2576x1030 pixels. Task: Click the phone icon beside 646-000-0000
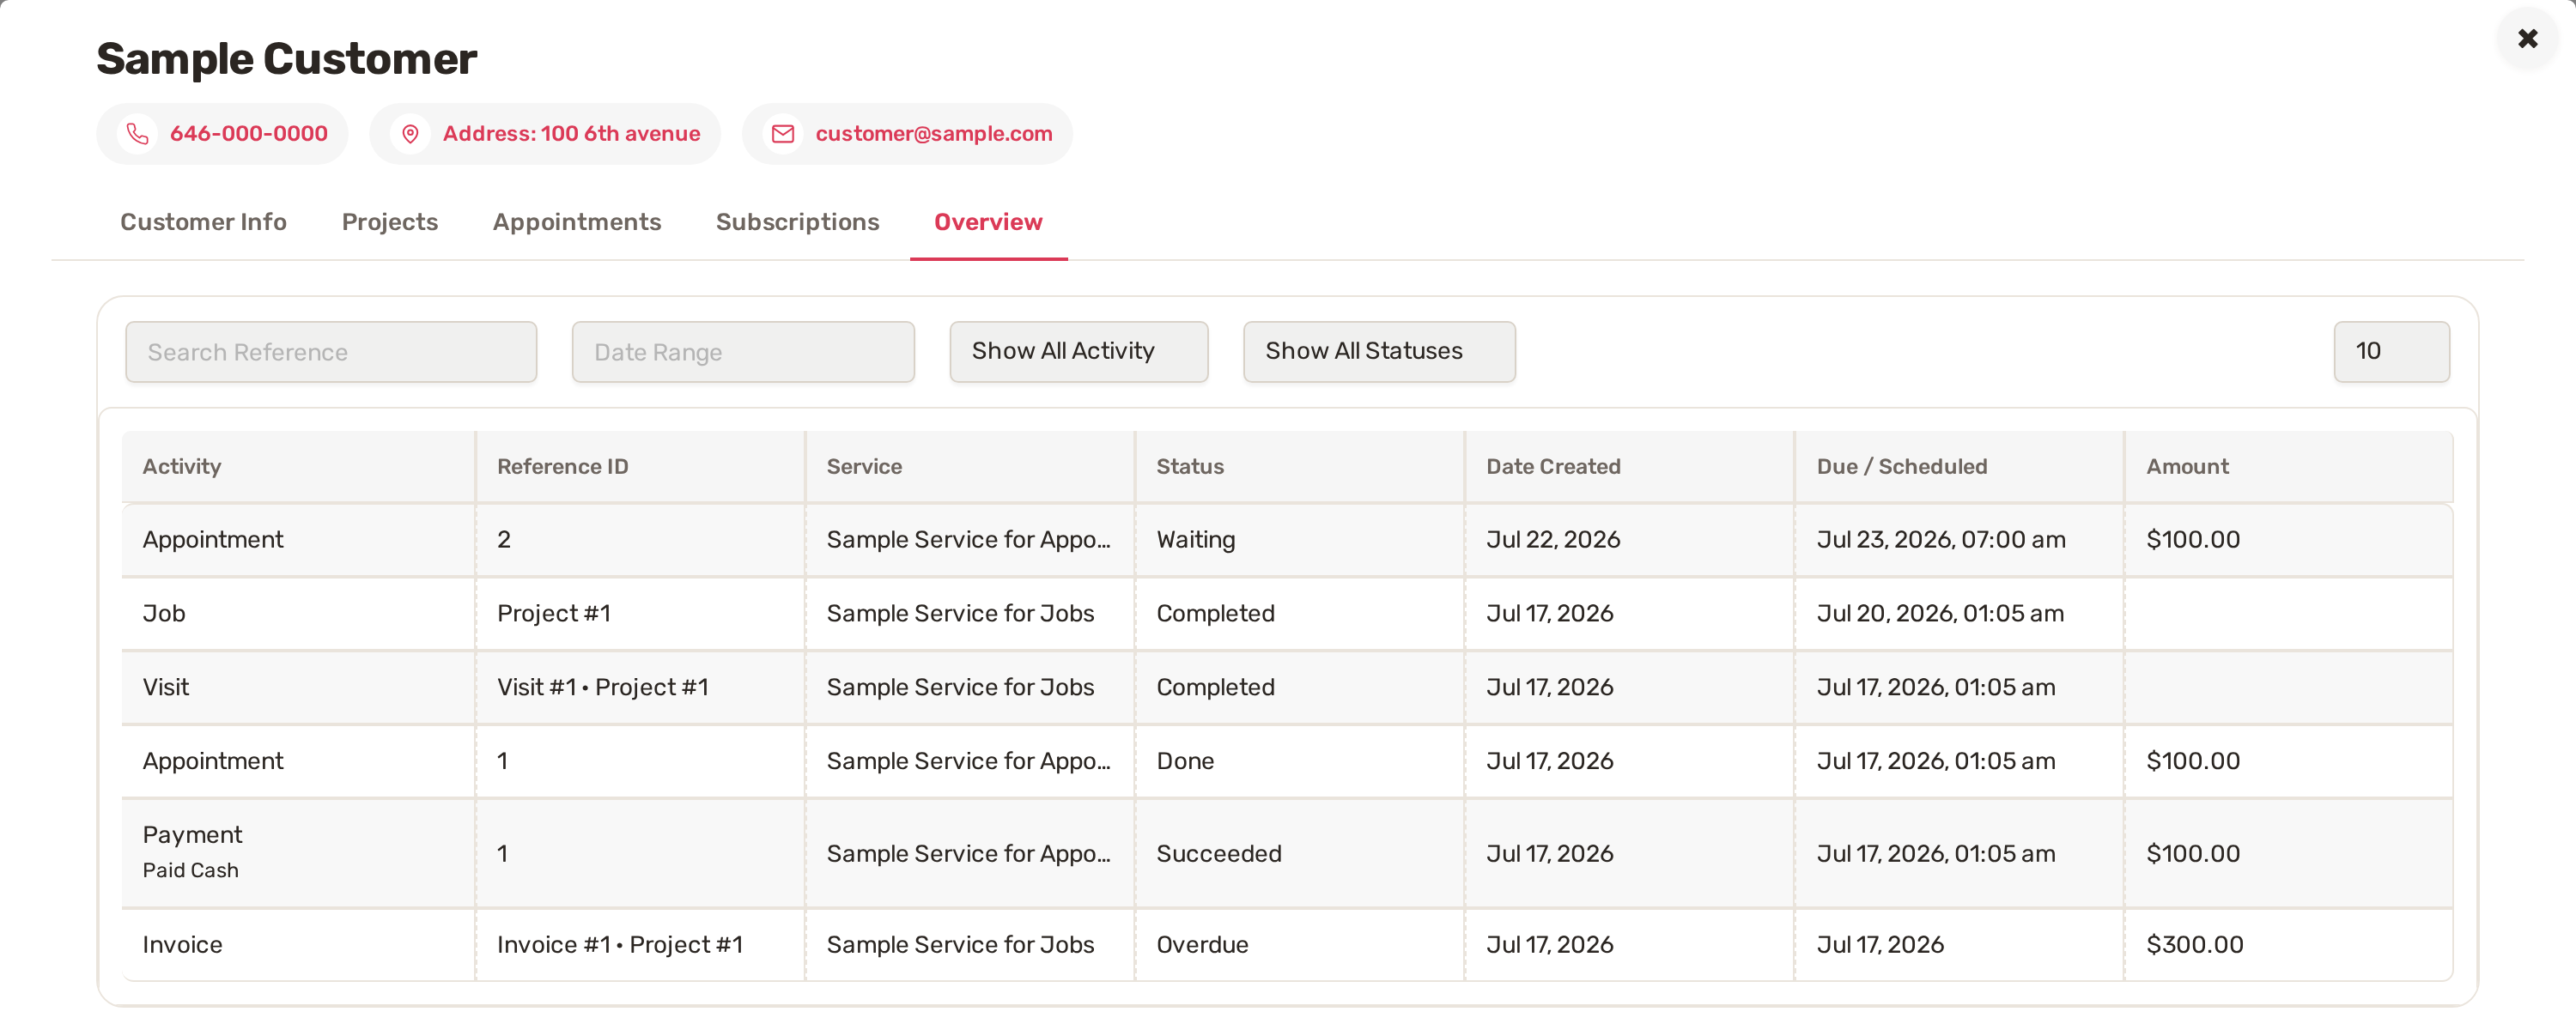138,134
